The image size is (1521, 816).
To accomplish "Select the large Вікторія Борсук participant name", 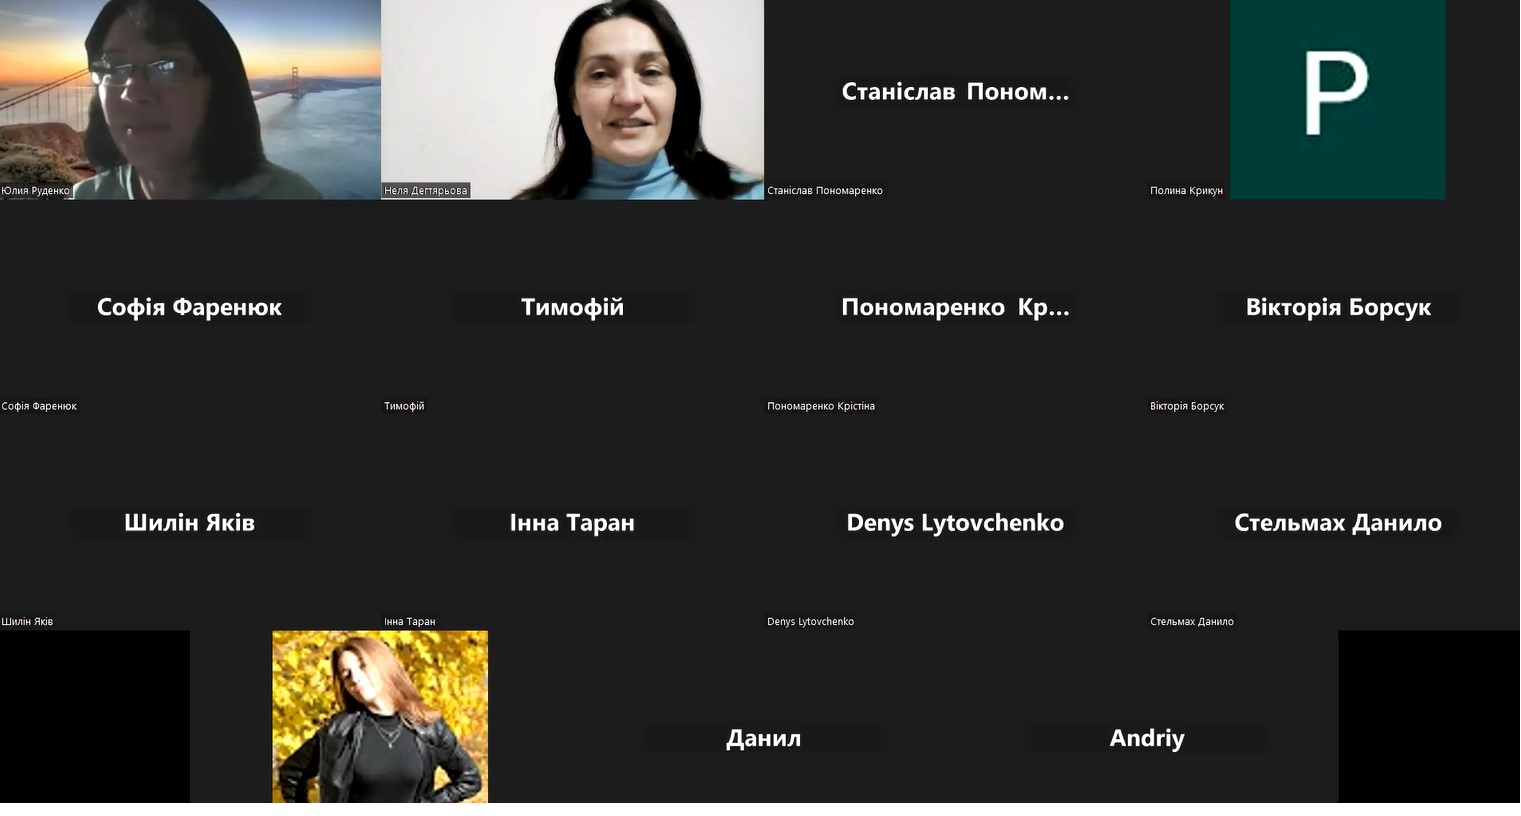I will (x=1338, y=307).
